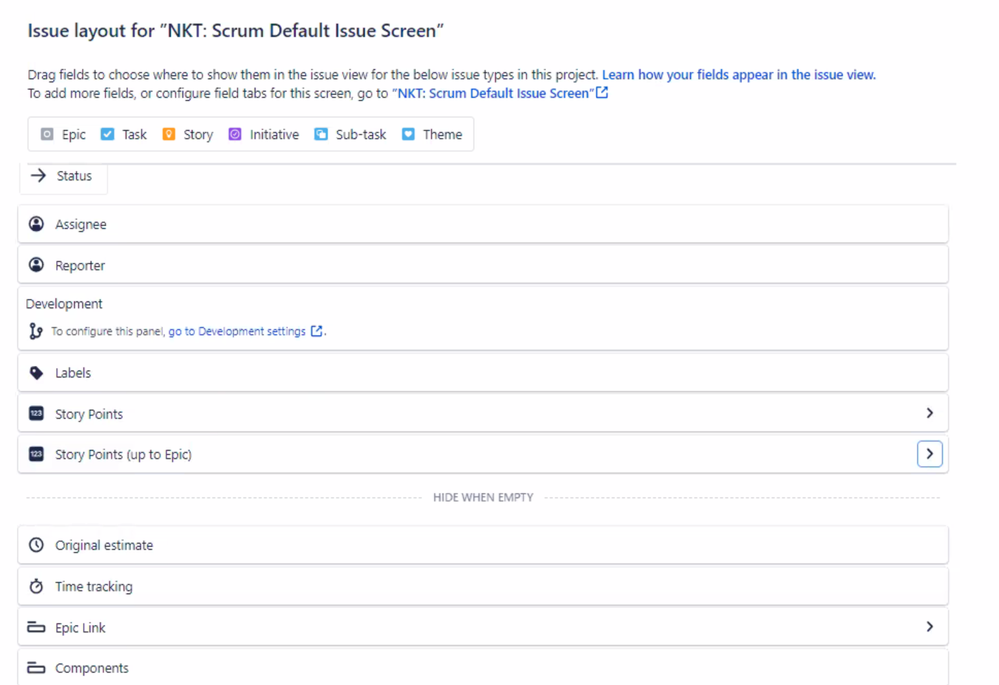Click the Initiative issue type label
Image resolution: width=999 pixels, height=685 pixels.
pyautogui.click(x=274, y=134)
